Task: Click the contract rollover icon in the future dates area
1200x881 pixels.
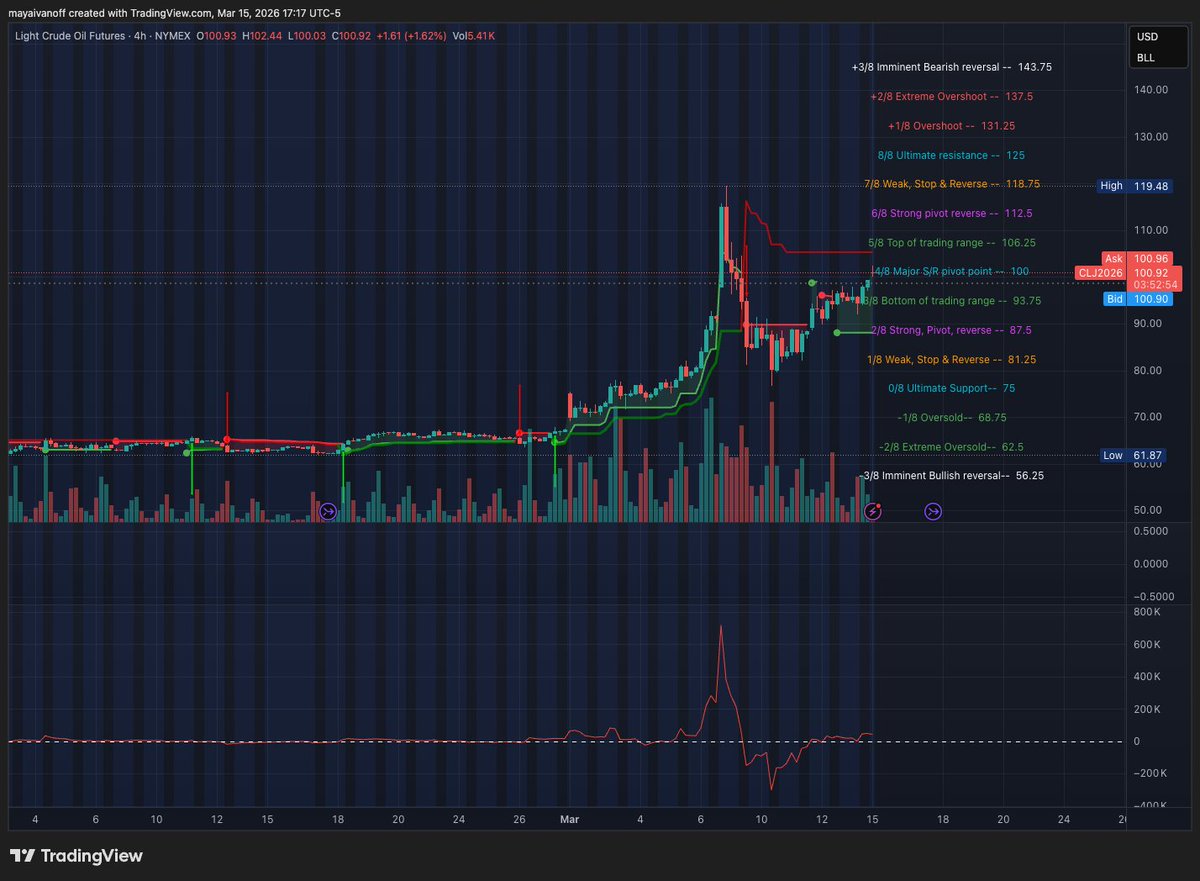Action: click(932, 512)
